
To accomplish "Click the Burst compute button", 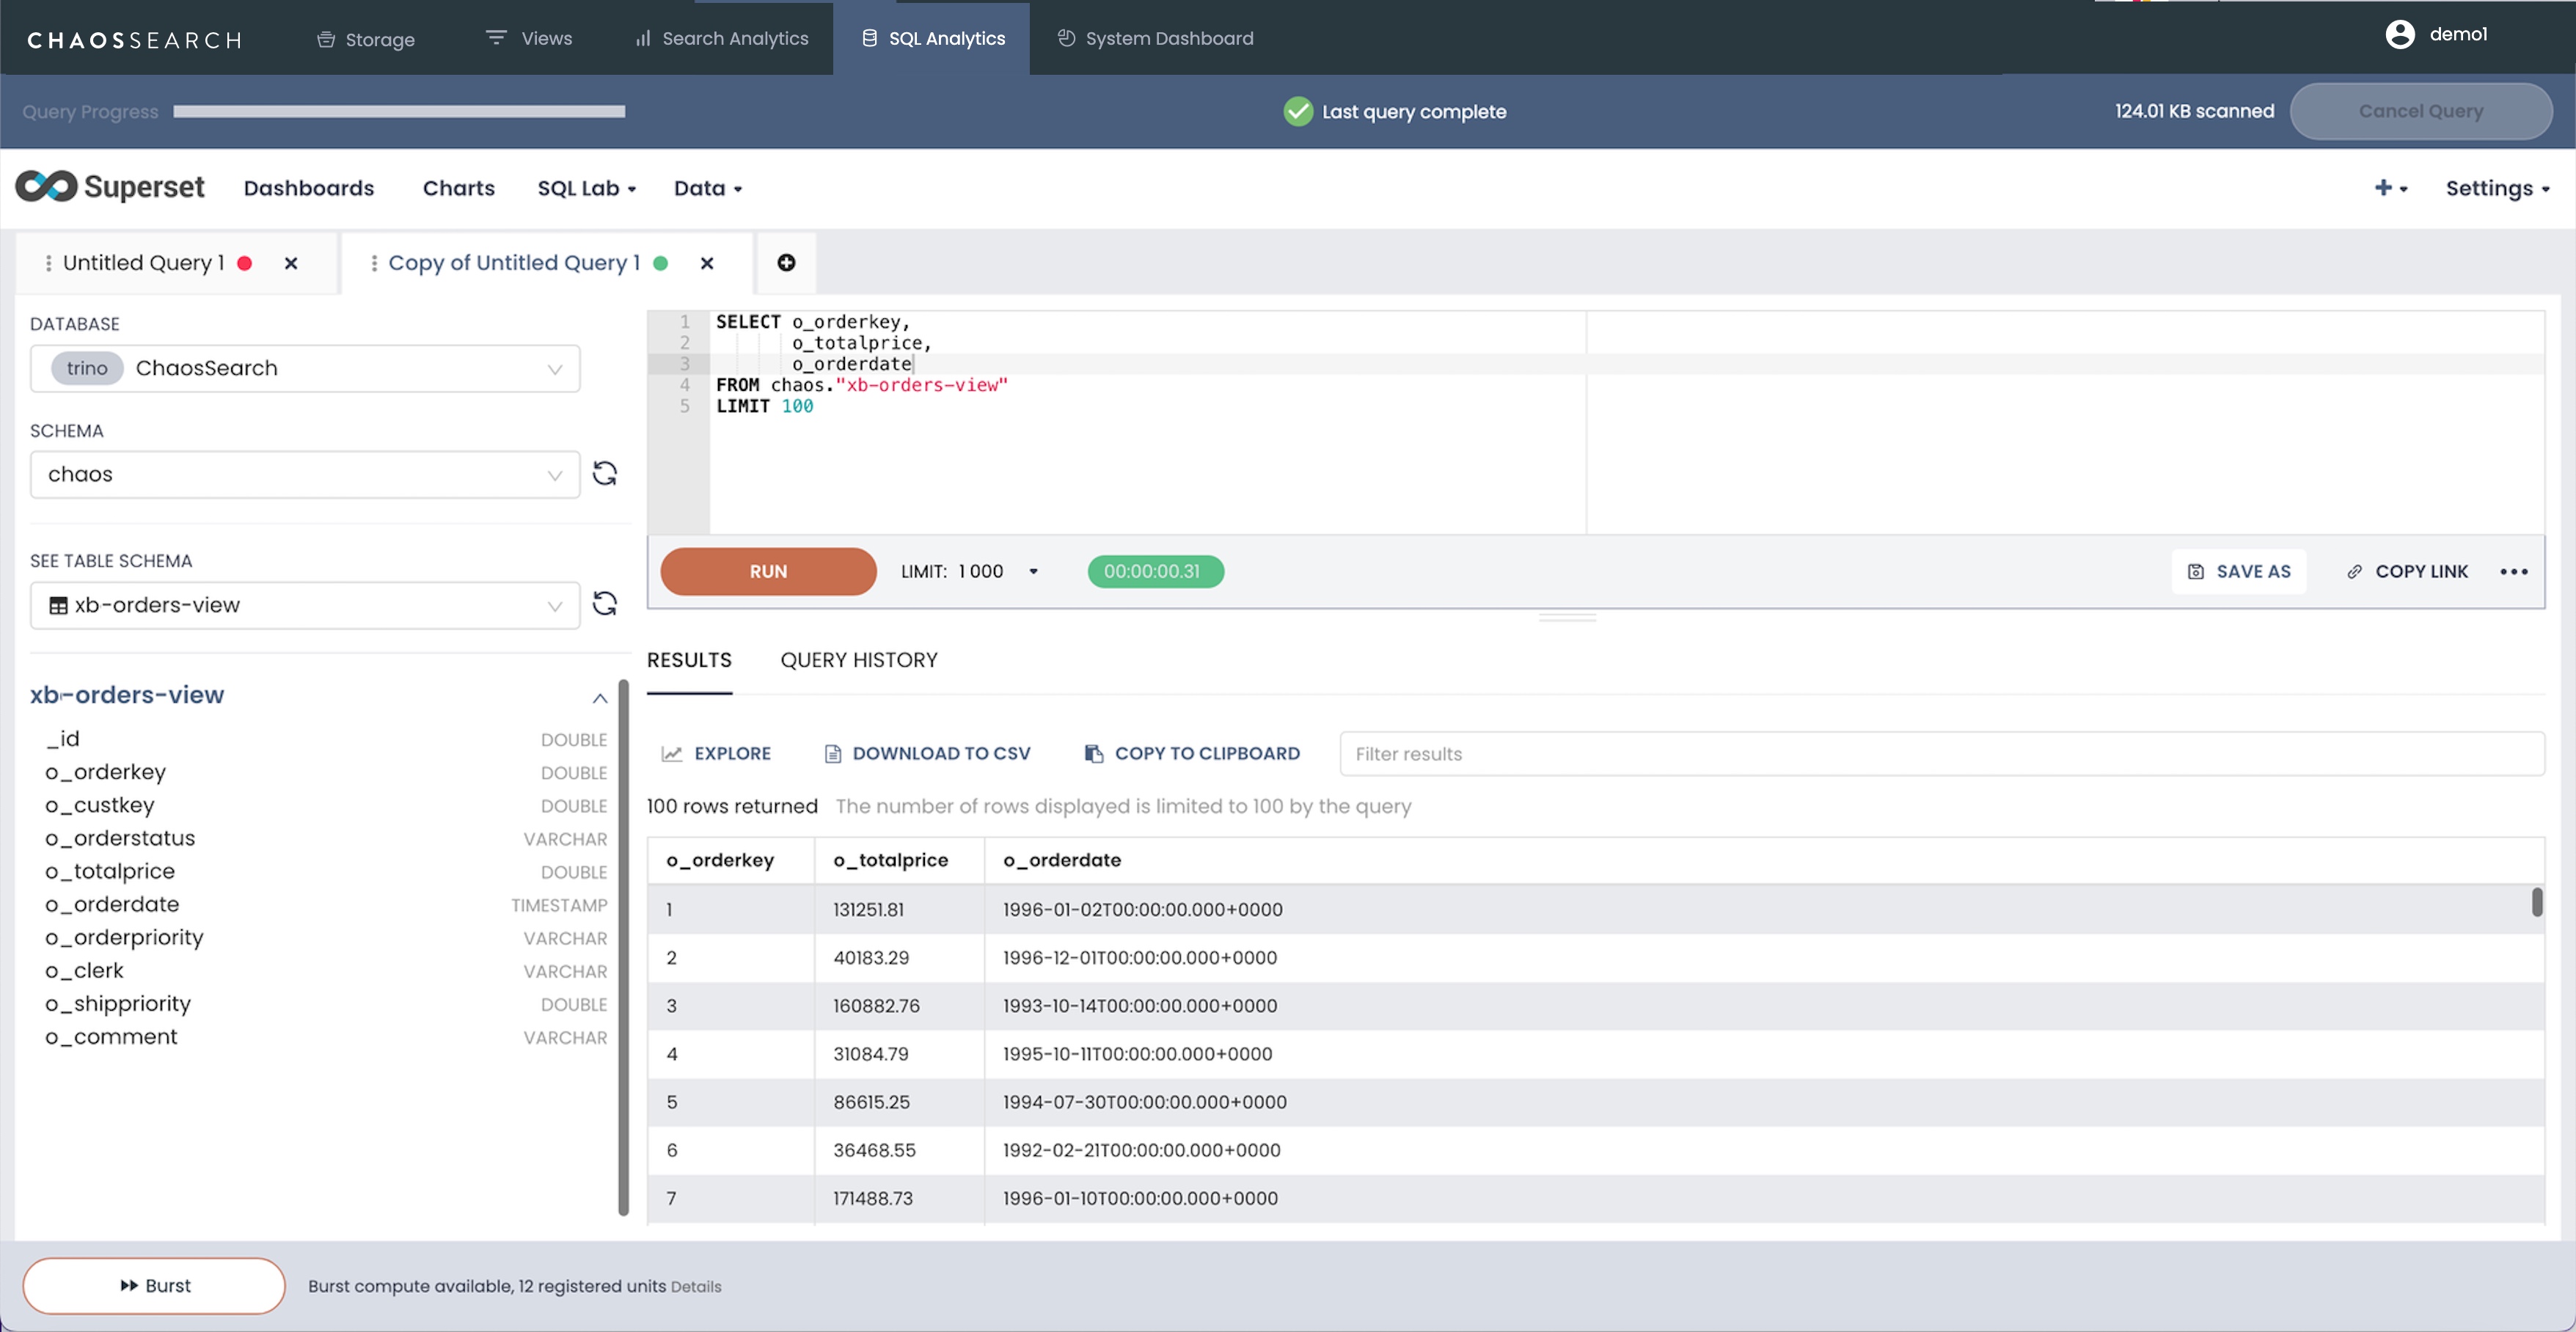I will coord(154,1285).
